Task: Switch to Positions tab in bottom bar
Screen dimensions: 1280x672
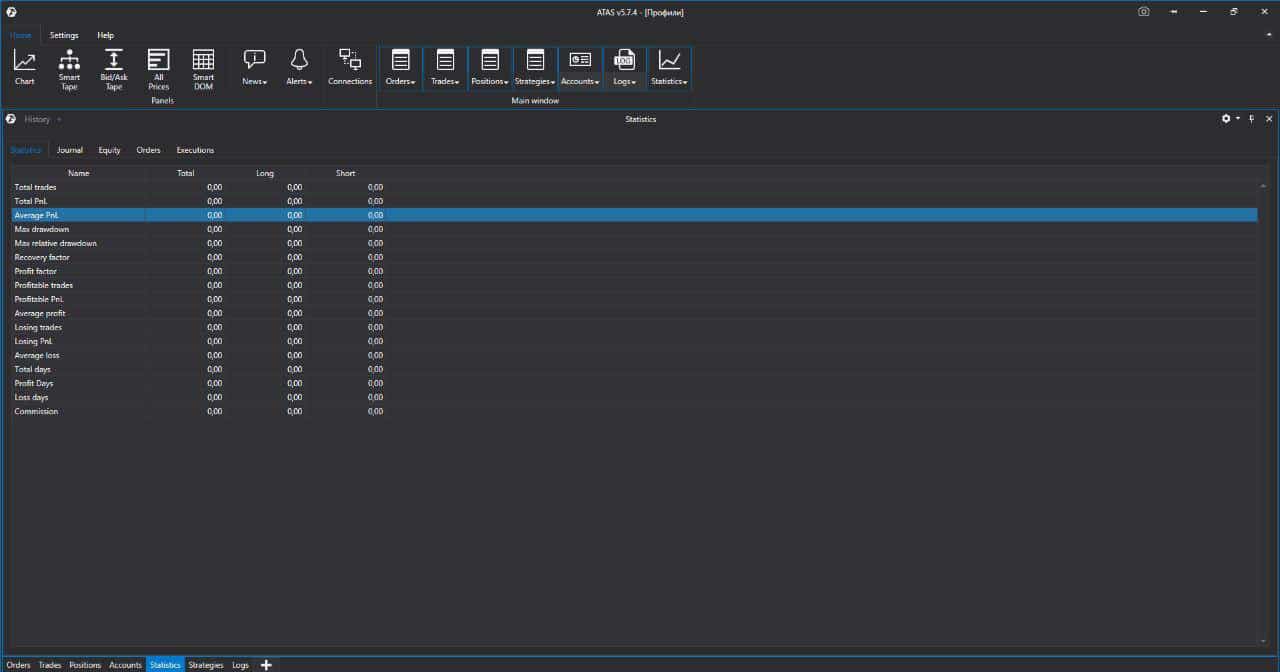Action: pos(85,665)
